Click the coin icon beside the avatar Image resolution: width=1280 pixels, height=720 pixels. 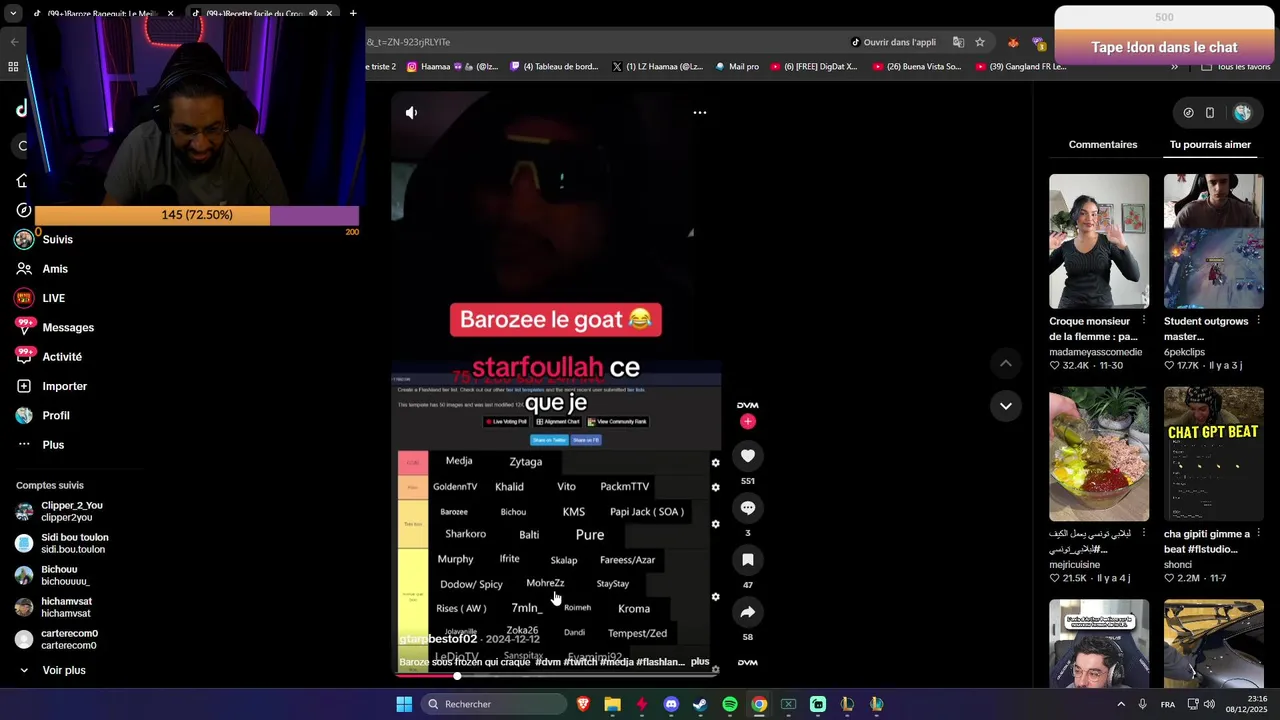pos(1188,113)
